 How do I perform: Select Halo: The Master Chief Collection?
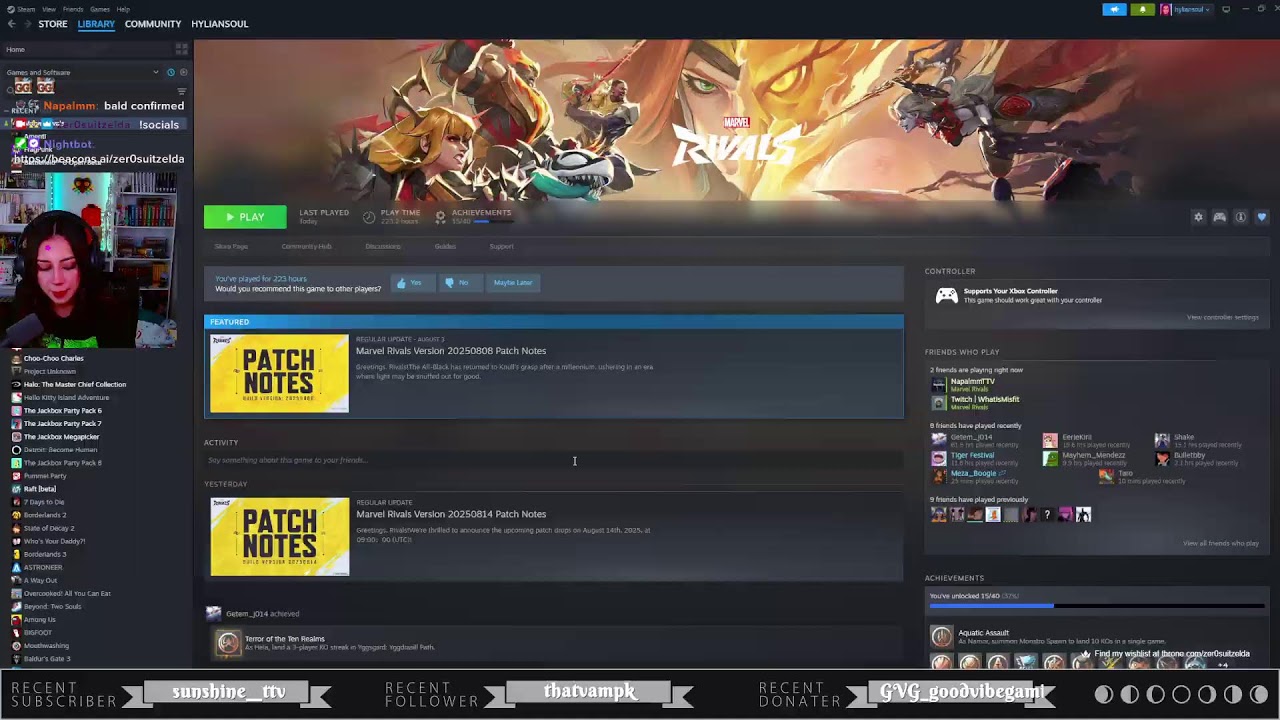(75, 384)
